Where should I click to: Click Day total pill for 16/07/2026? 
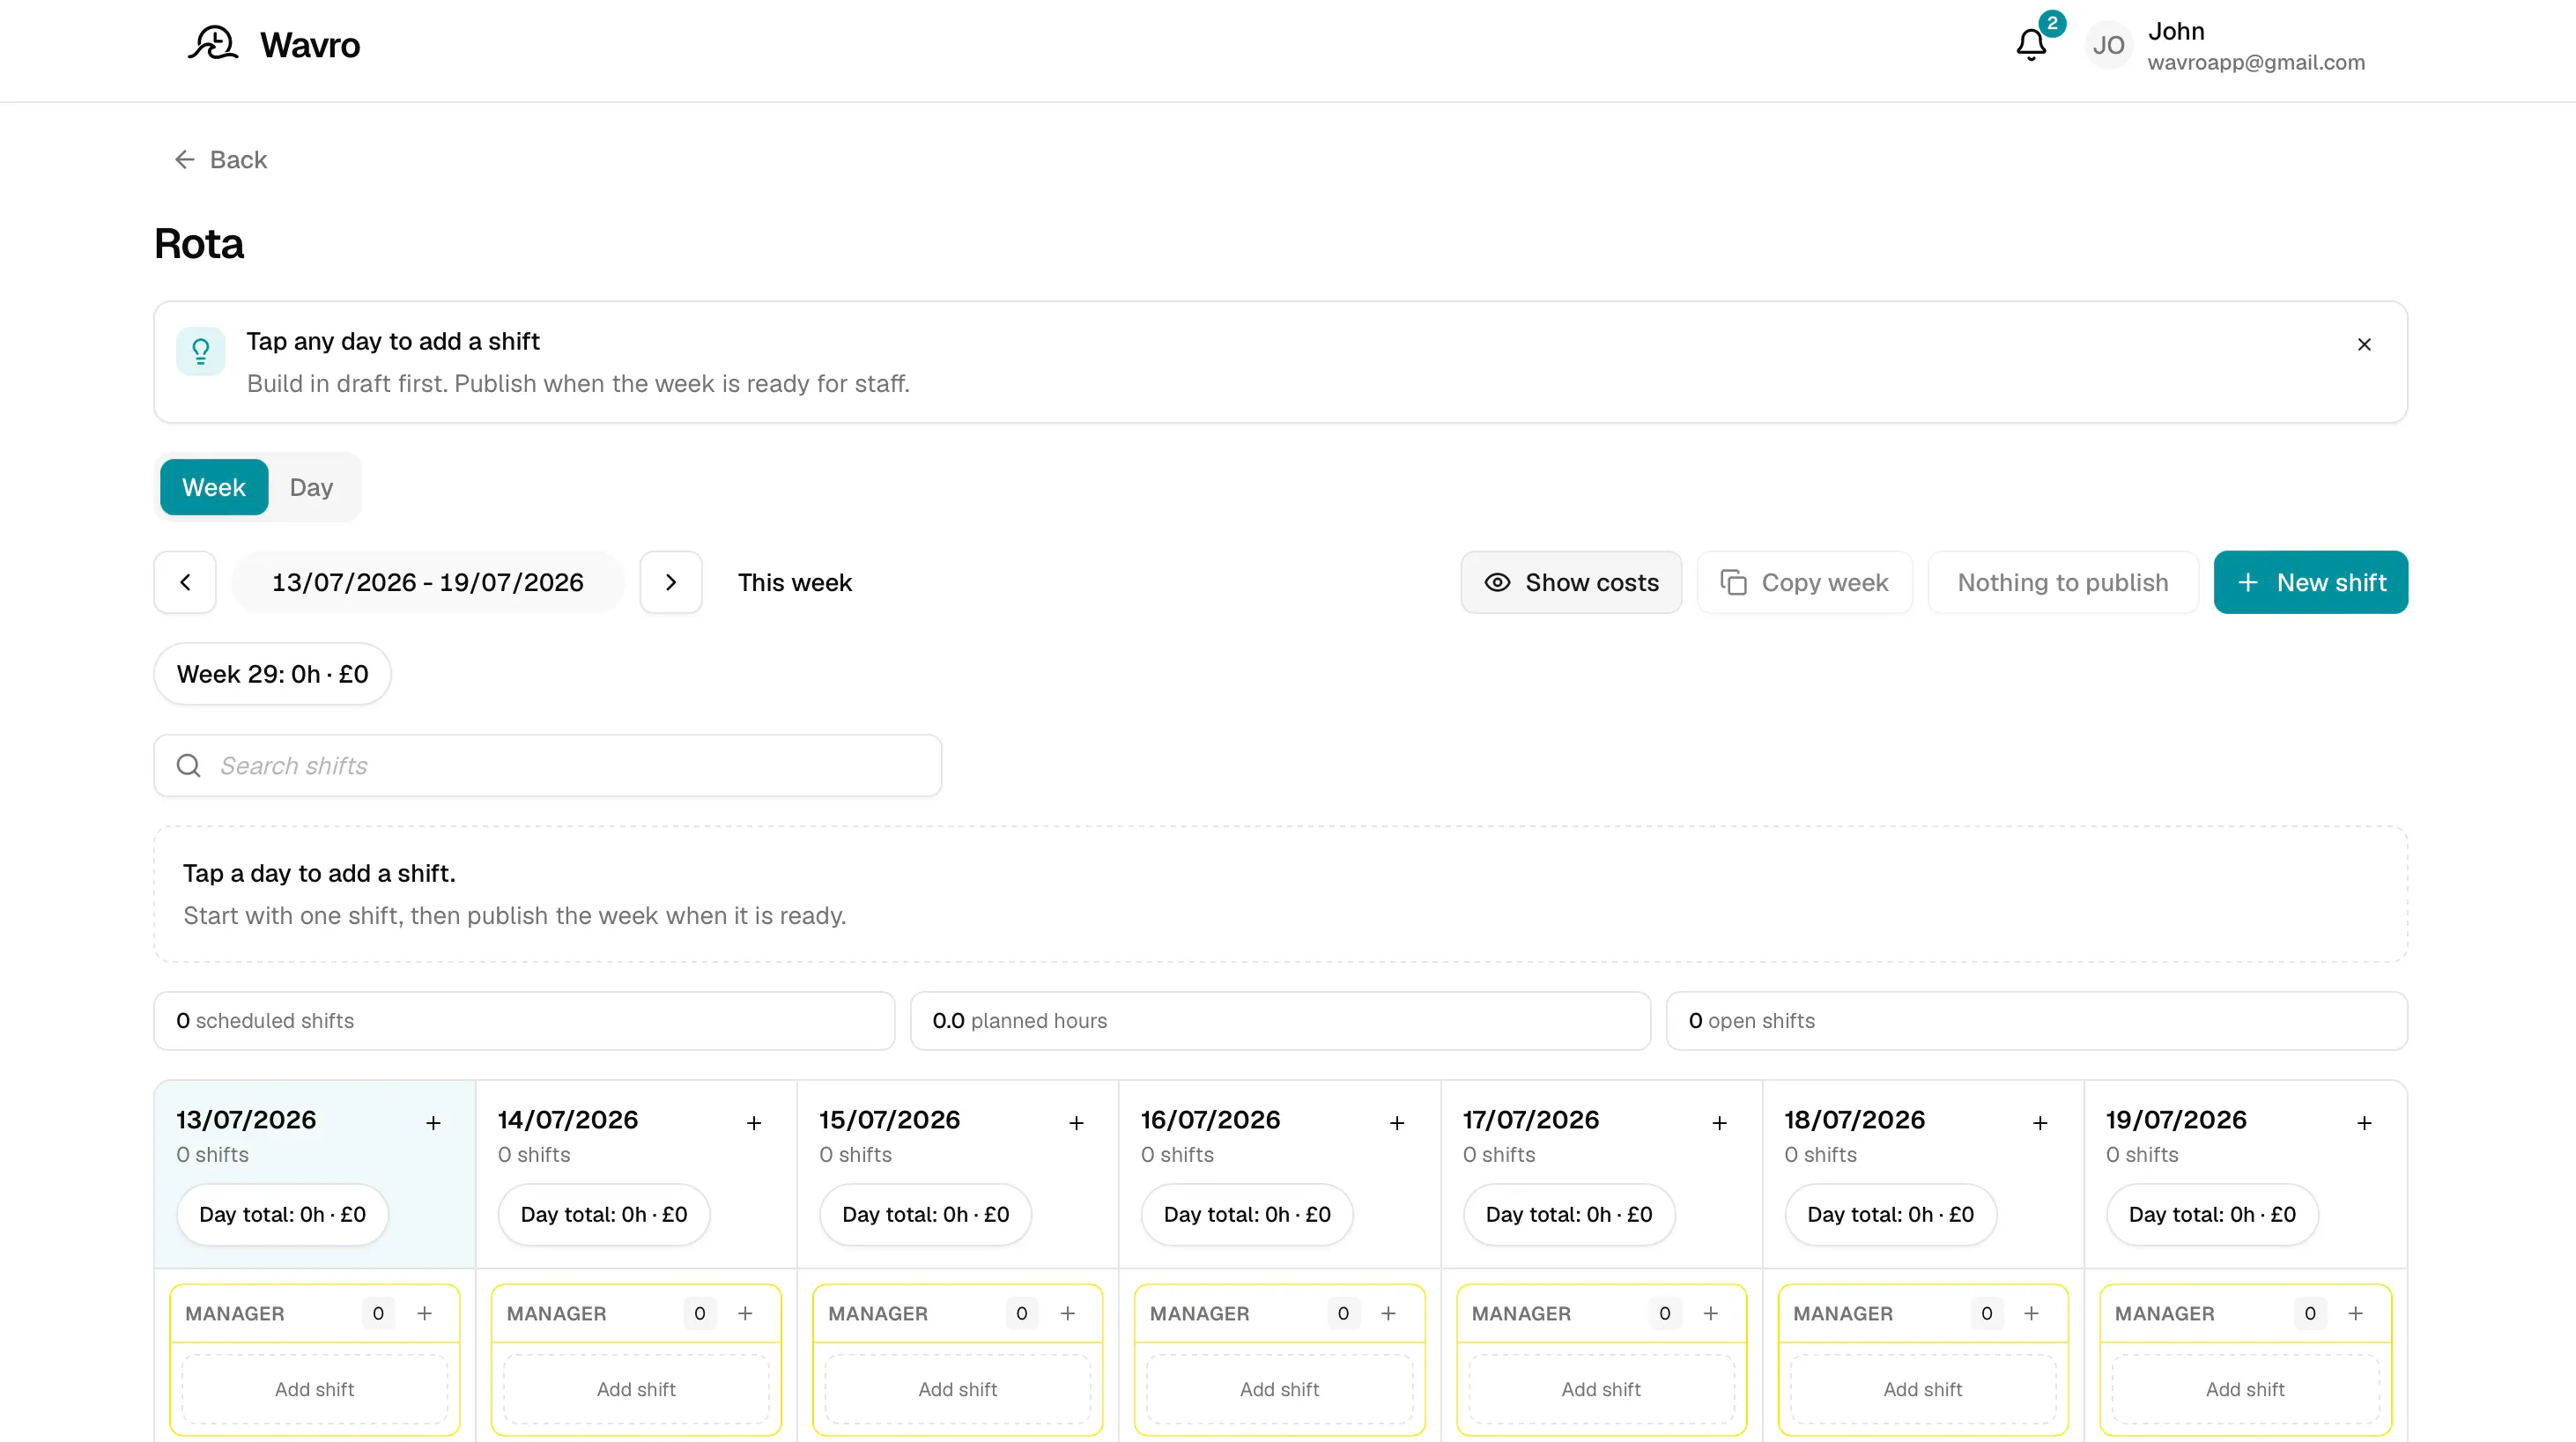coord(1247,1214)
